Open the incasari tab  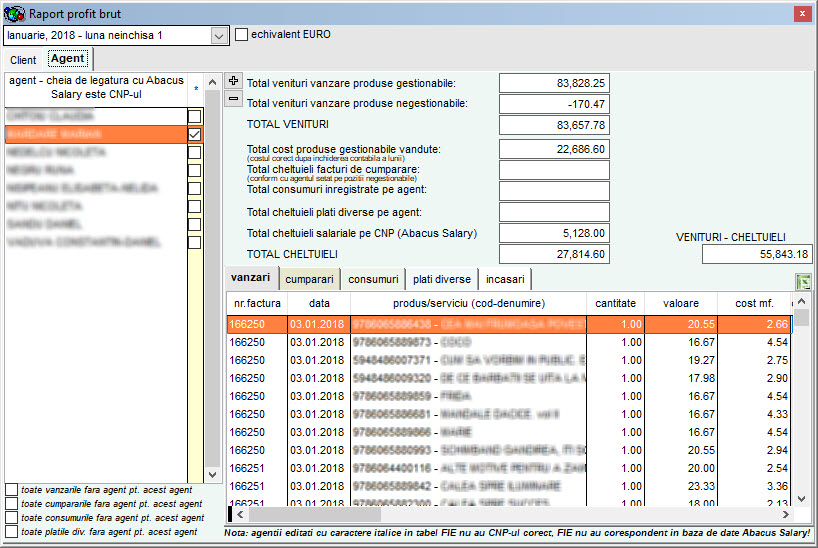(x=505, y=279)
